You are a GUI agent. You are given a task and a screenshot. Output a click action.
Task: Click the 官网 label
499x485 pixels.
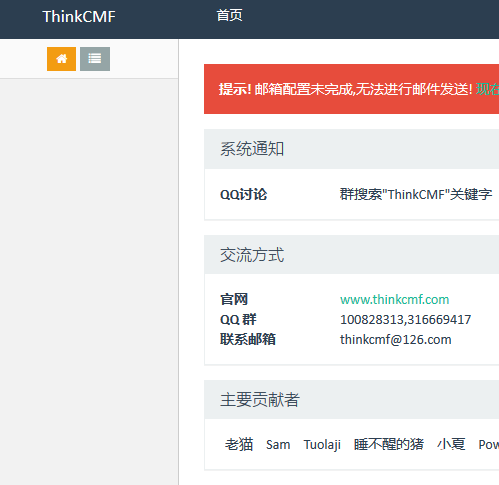[234, 299]
